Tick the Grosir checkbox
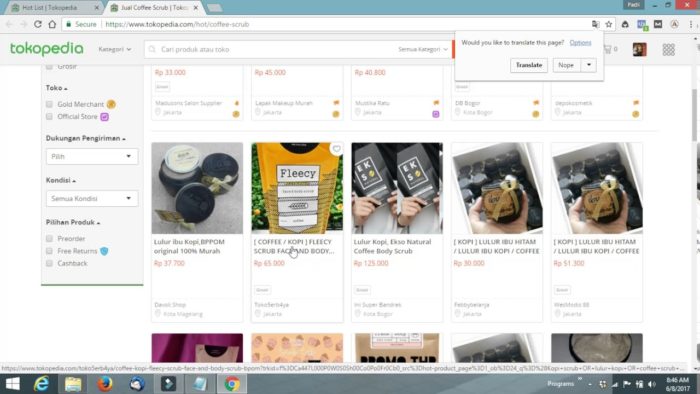The height and width of the screenshot is (394, 700). click(x=49, y=67)
